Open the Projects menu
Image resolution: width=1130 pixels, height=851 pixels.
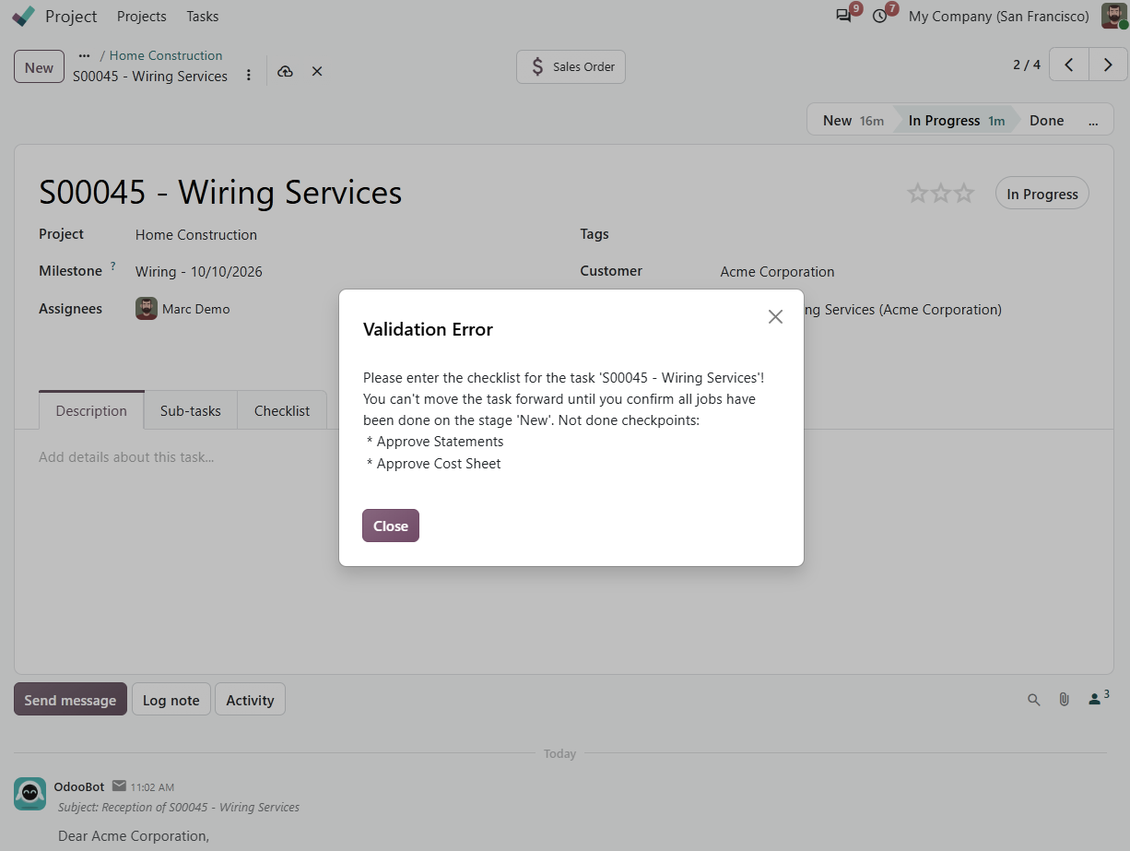(x=141, y=16)
